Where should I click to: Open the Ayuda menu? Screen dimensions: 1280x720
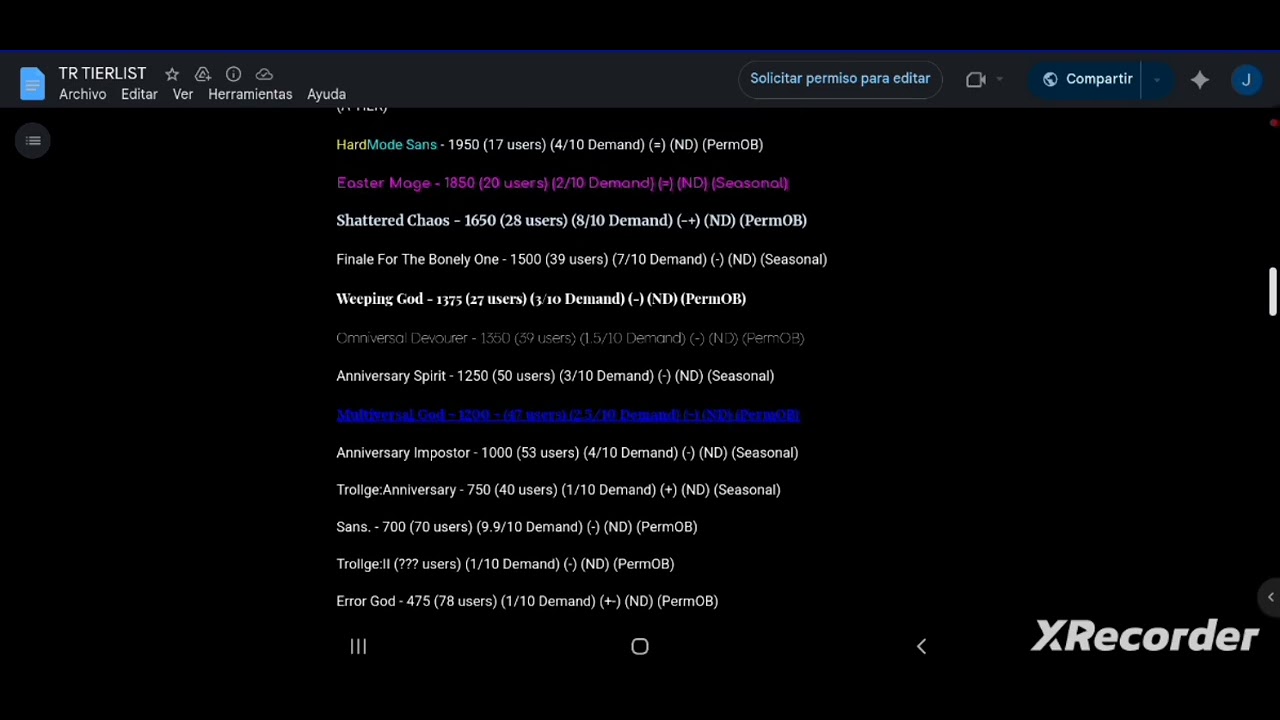tap(326, 94)
